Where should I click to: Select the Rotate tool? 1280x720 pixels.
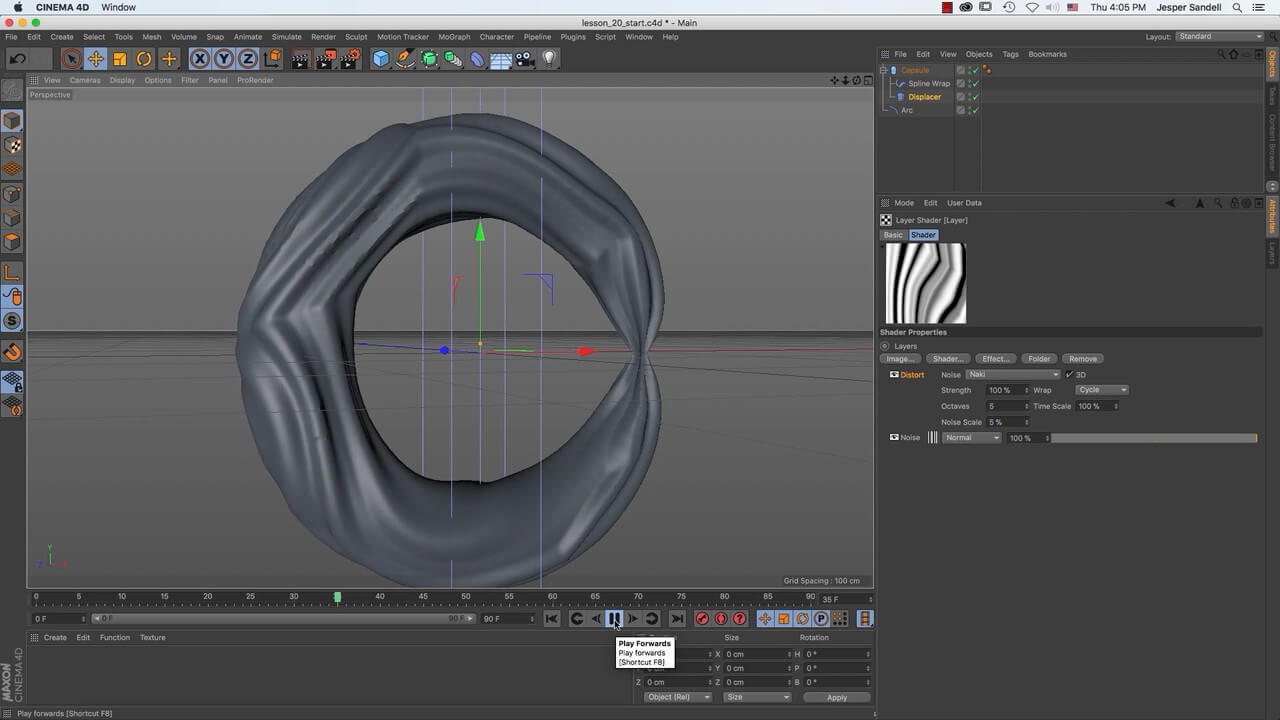[144, 58]
